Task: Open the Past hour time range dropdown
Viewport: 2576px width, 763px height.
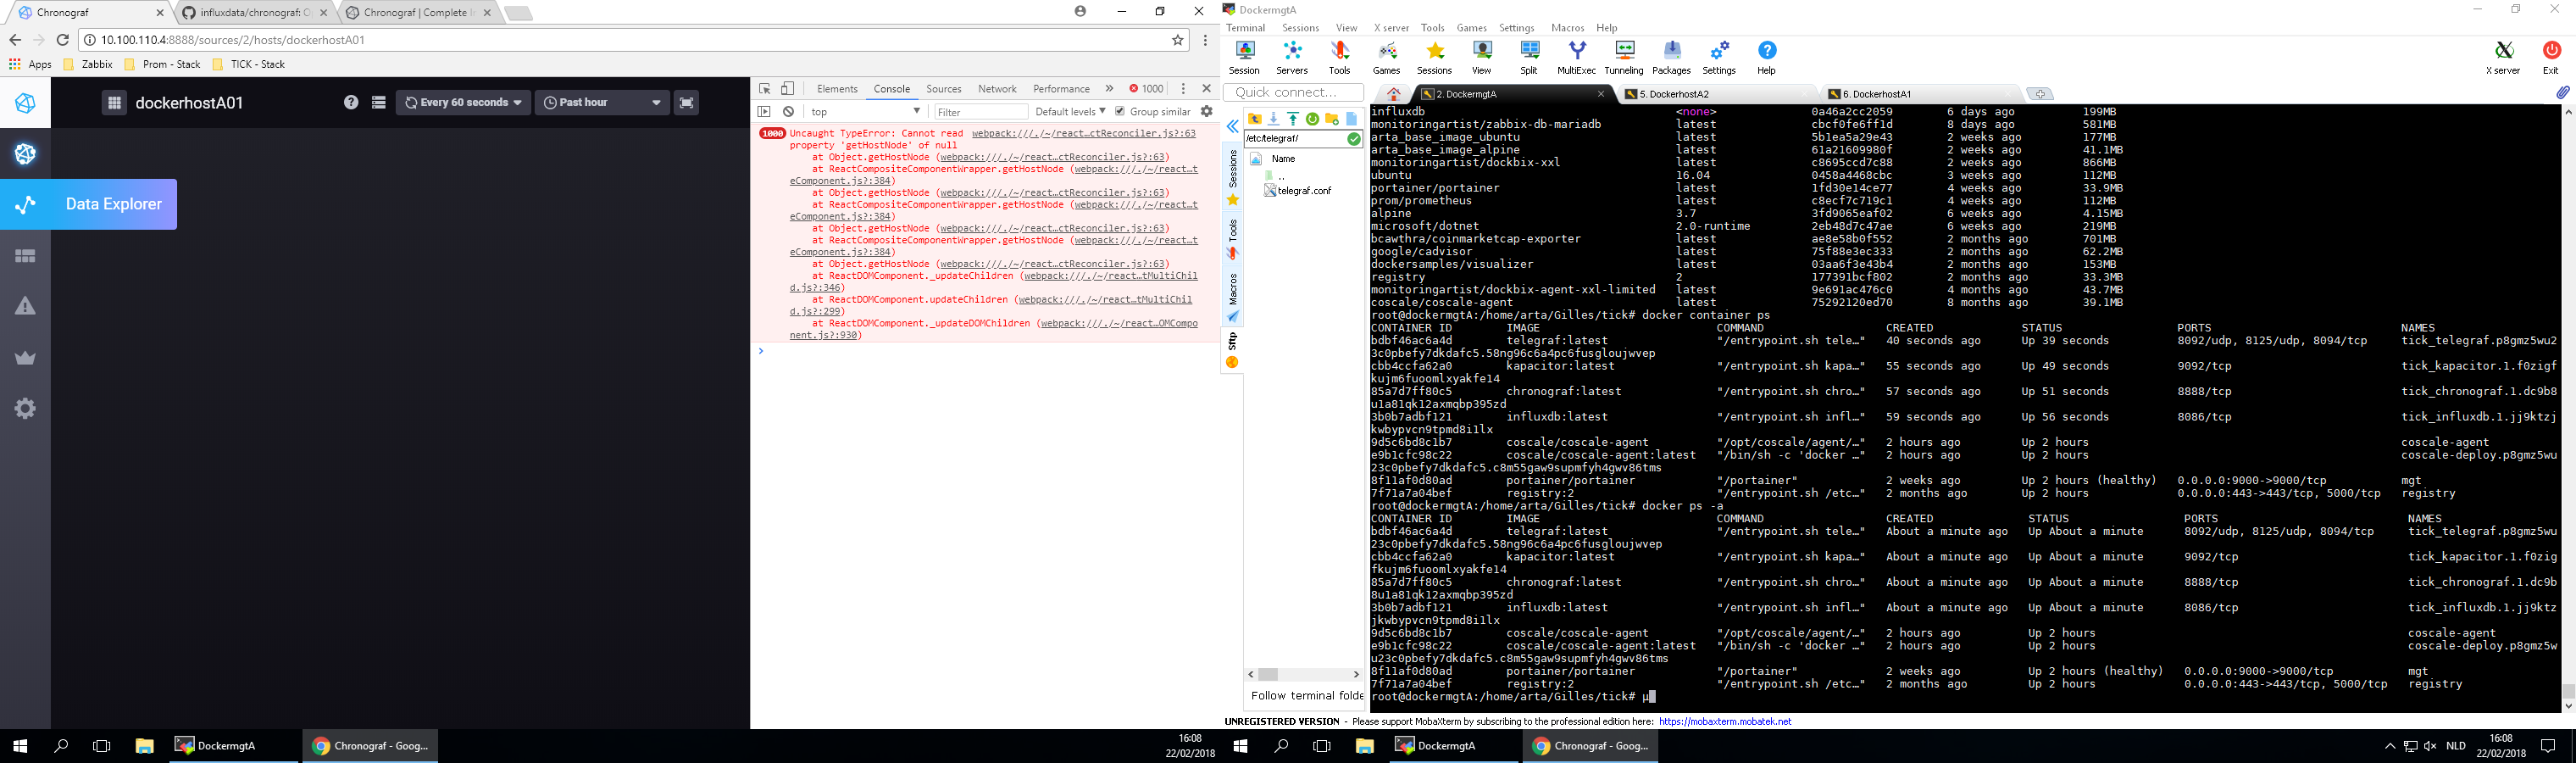Action: (600, 102)
